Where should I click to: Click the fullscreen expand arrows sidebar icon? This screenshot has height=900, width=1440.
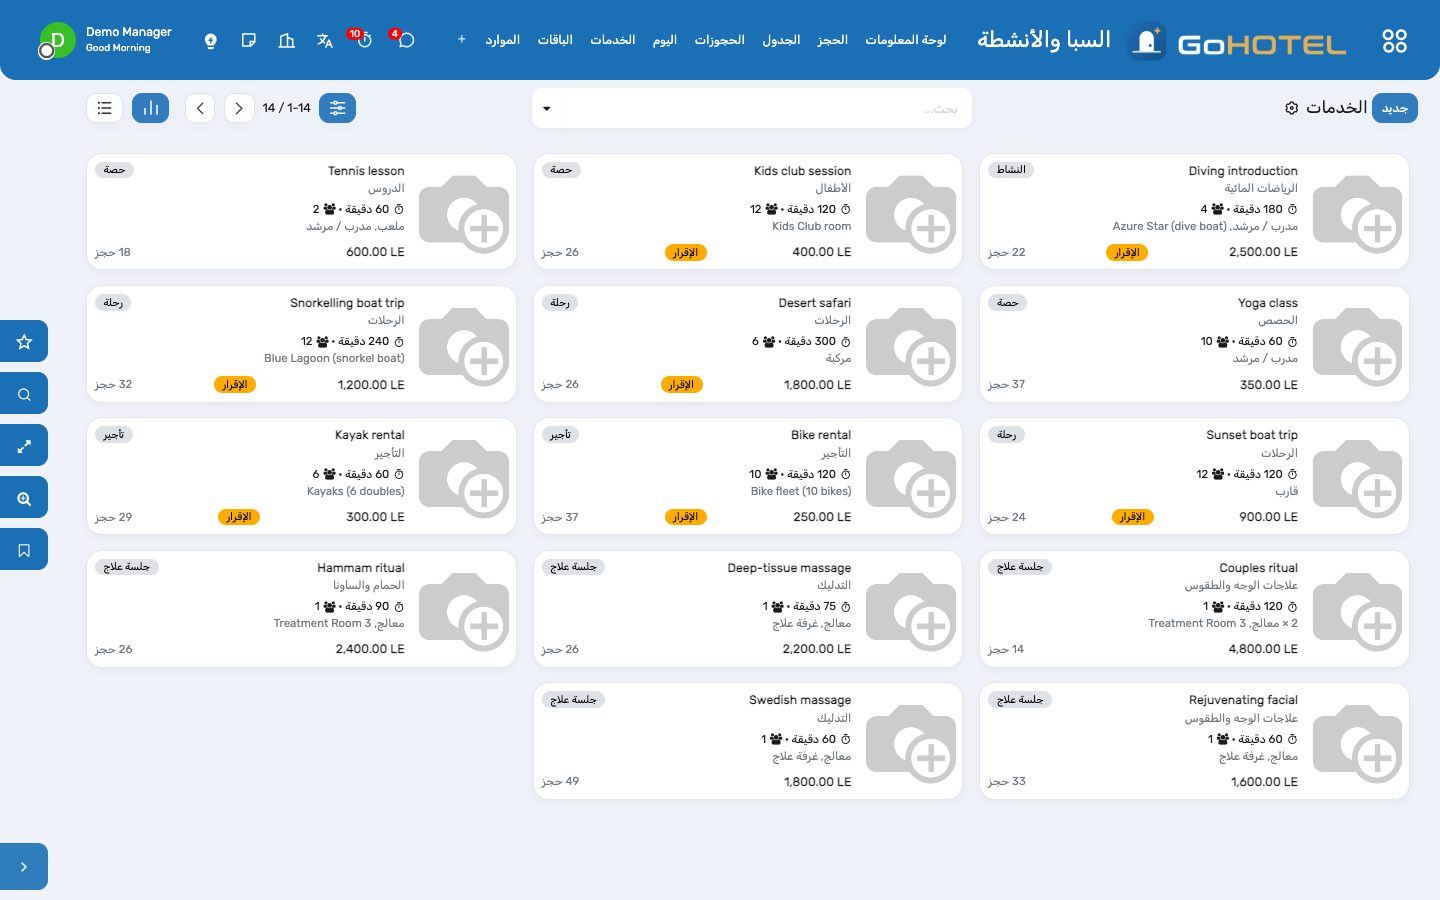click(x=24, y=446)
